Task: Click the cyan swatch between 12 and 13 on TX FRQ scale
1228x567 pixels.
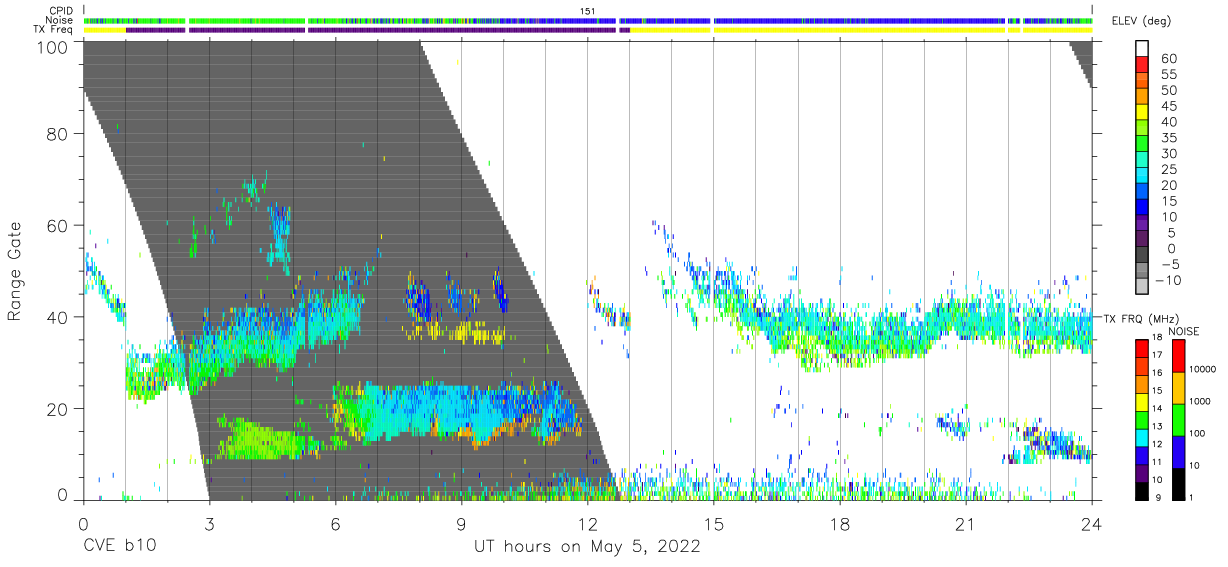Action: (1143, 438)
